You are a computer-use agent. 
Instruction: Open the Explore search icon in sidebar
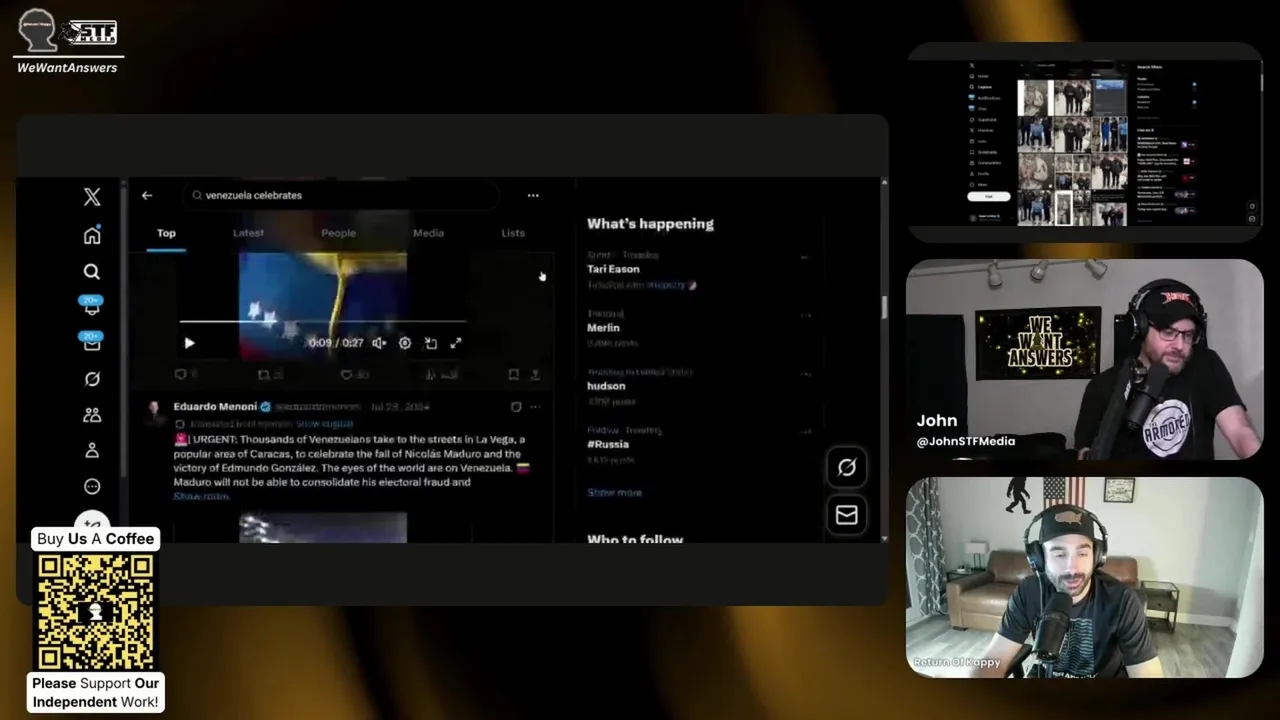tap(92, 271)
